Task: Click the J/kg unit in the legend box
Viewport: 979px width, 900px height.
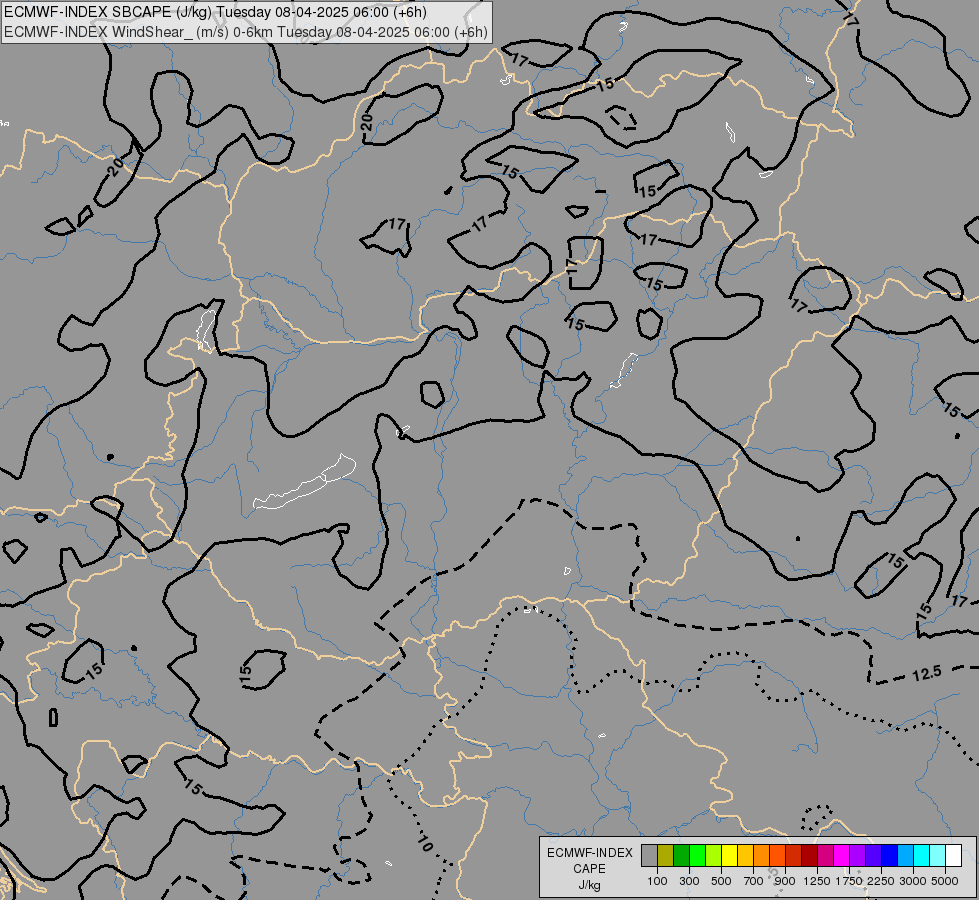Action: click(589, 885)
